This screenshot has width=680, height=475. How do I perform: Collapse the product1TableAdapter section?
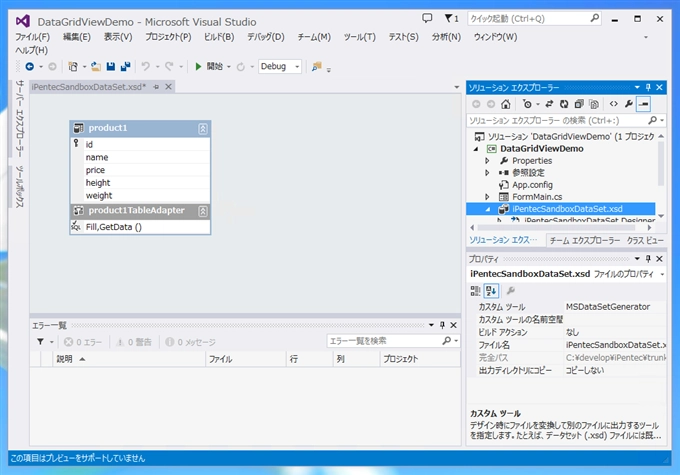point(203,211)
